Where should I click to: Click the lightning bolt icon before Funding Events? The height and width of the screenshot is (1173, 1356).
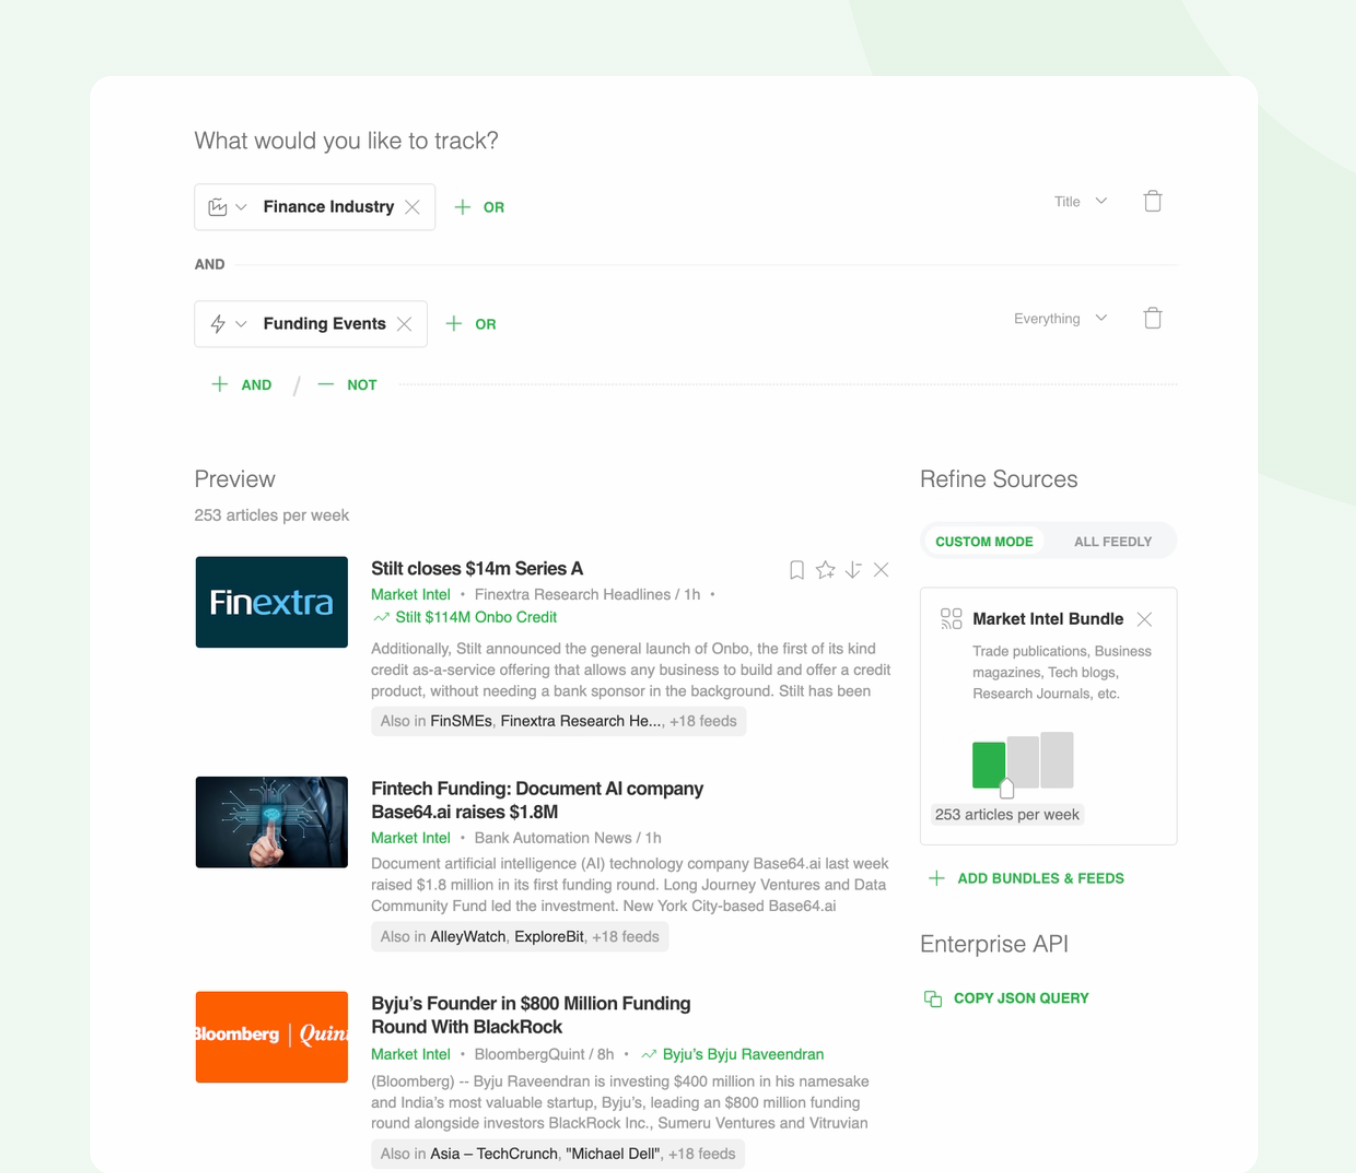[217, 324]
